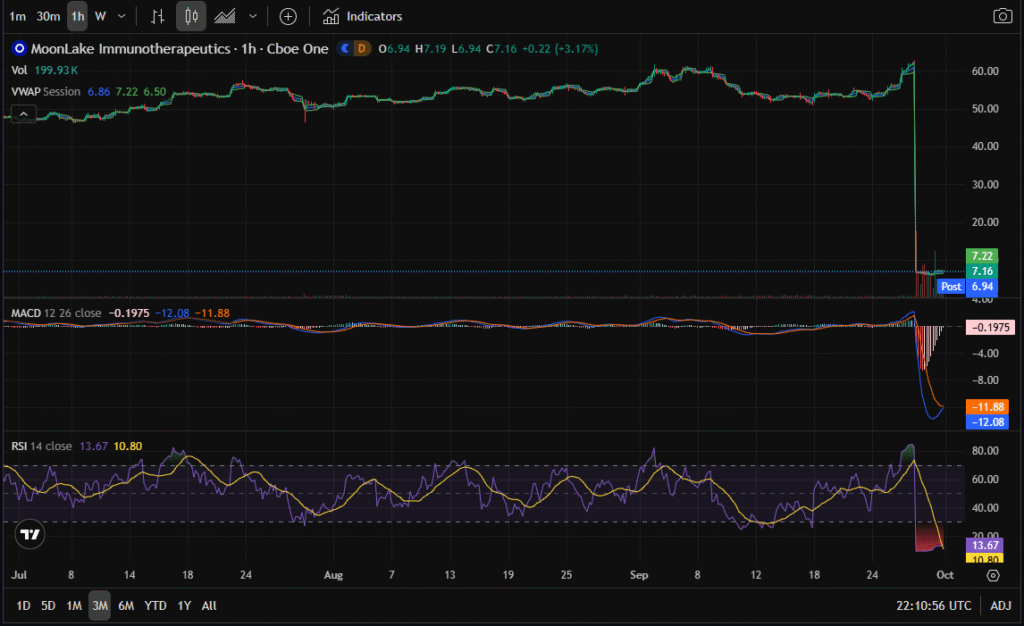
Task: Toggle the extended hours session moon indicator
Action: [x=346, y=48]
